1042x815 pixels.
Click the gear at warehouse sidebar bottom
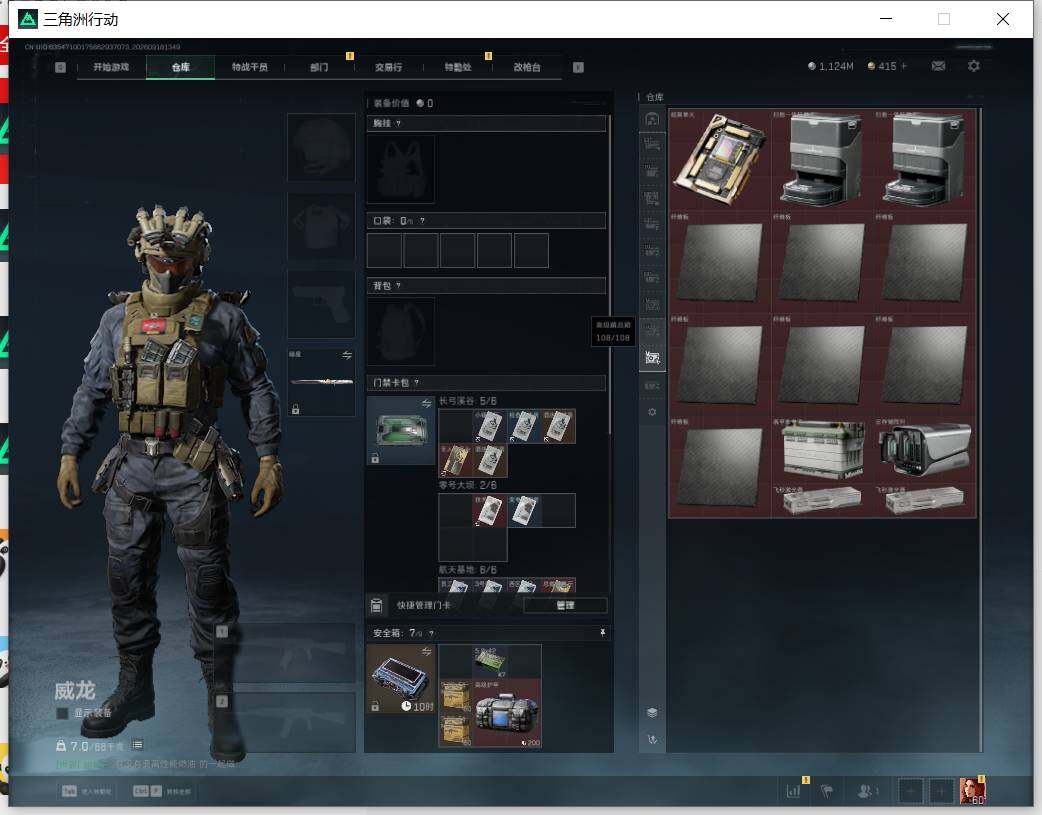652,412
